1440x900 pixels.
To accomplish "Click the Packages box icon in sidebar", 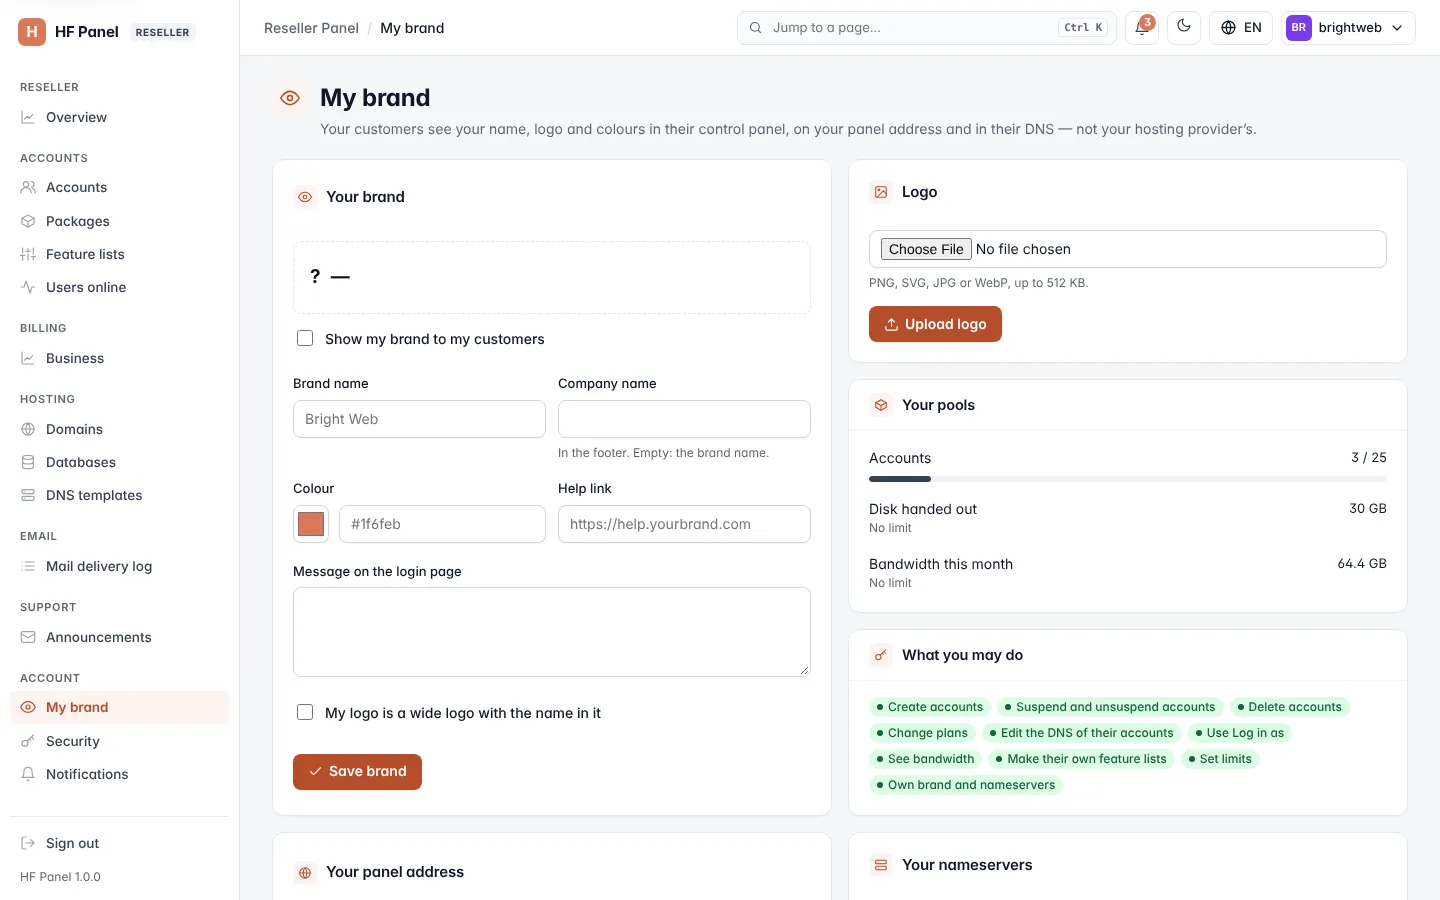I will [x=28, y=221].
